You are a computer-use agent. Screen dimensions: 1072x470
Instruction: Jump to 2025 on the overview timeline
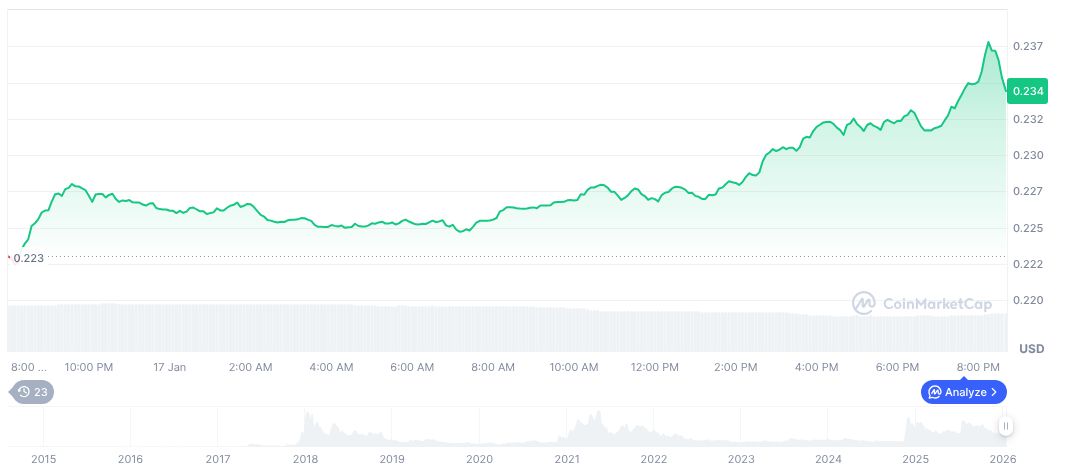915,458
